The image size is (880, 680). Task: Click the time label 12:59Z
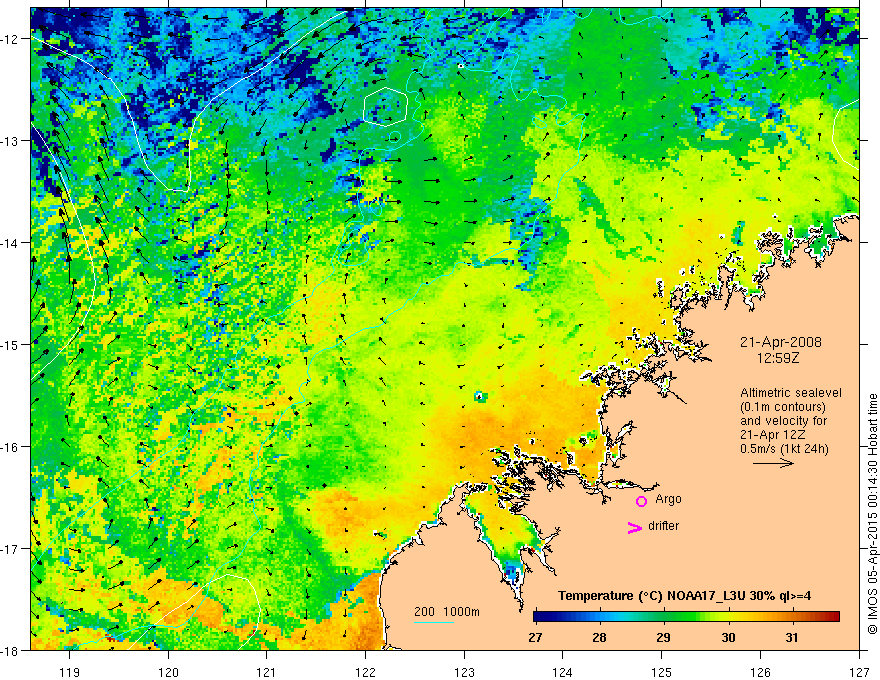click(778, 358)
